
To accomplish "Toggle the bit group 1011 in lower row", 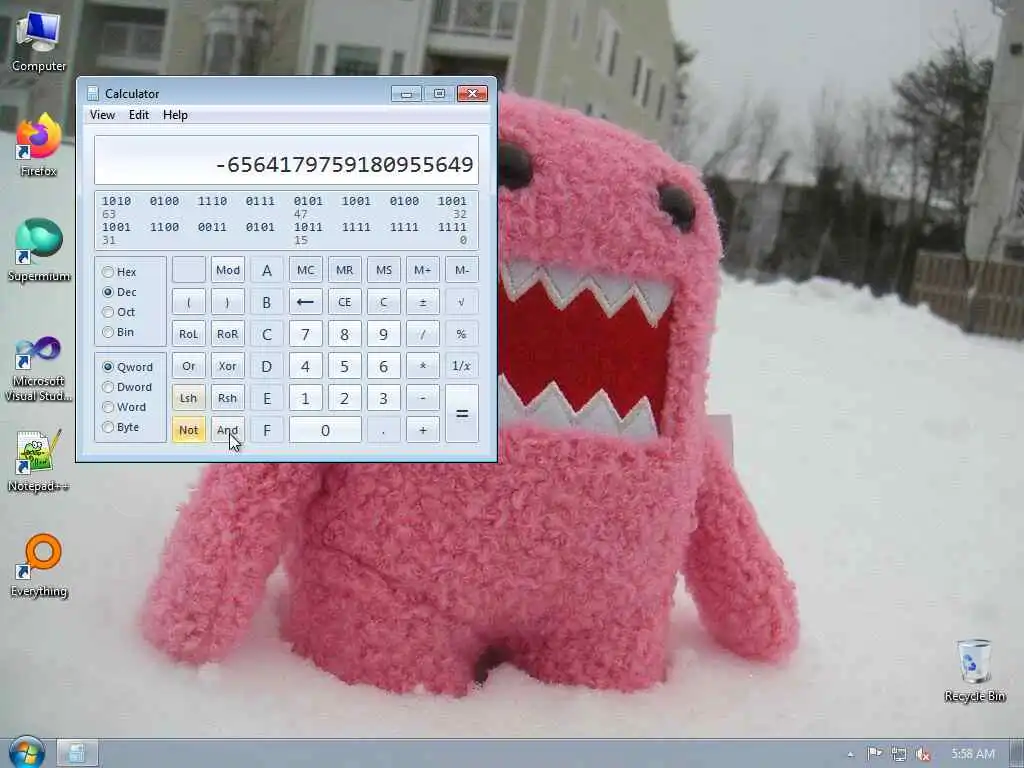I will coord(308,227).
